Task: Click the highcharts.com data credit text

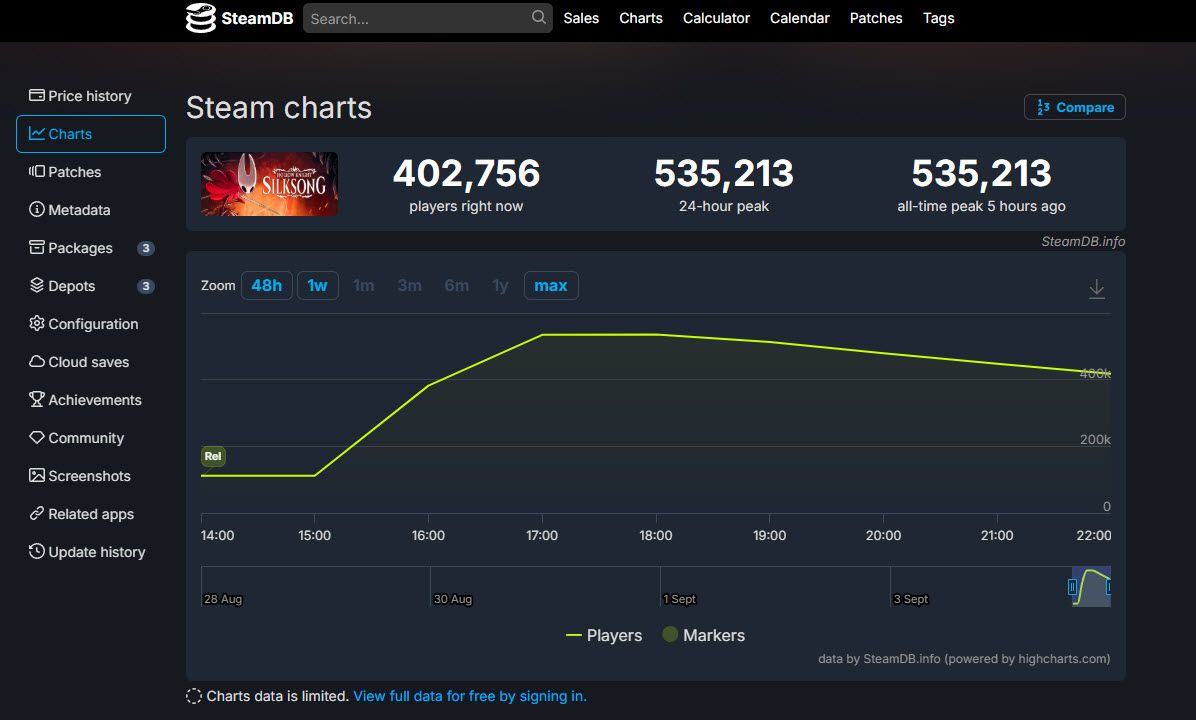Action: (x=964, y=659)
